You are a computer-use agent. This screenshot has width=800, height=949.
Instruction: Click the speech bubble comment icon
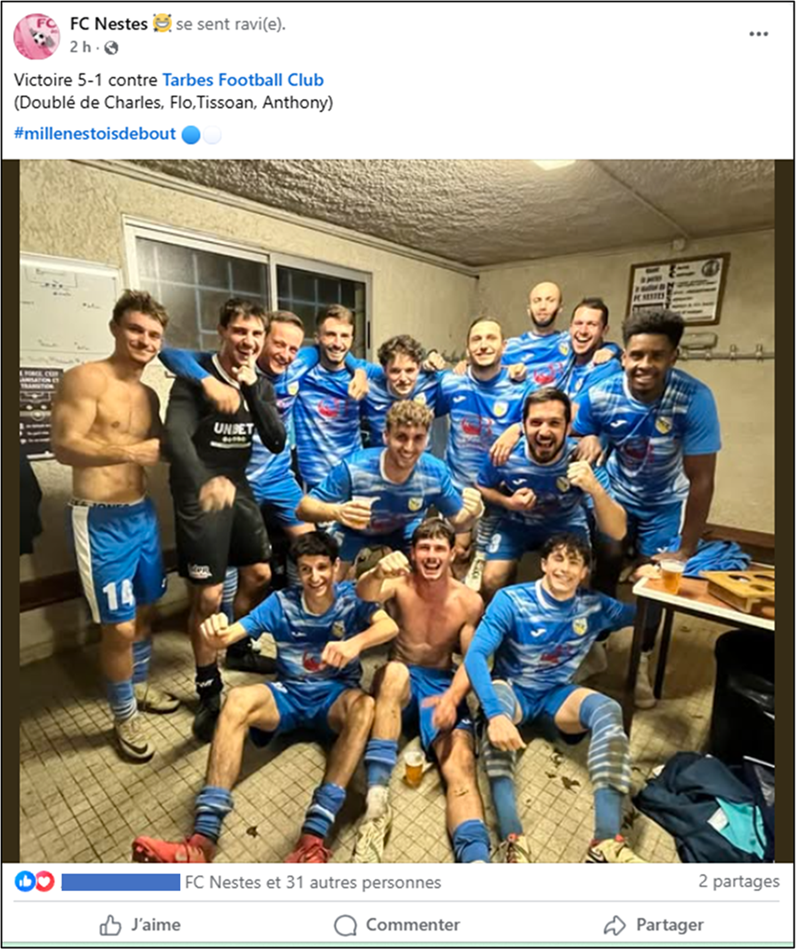click(x=346, y=925)
